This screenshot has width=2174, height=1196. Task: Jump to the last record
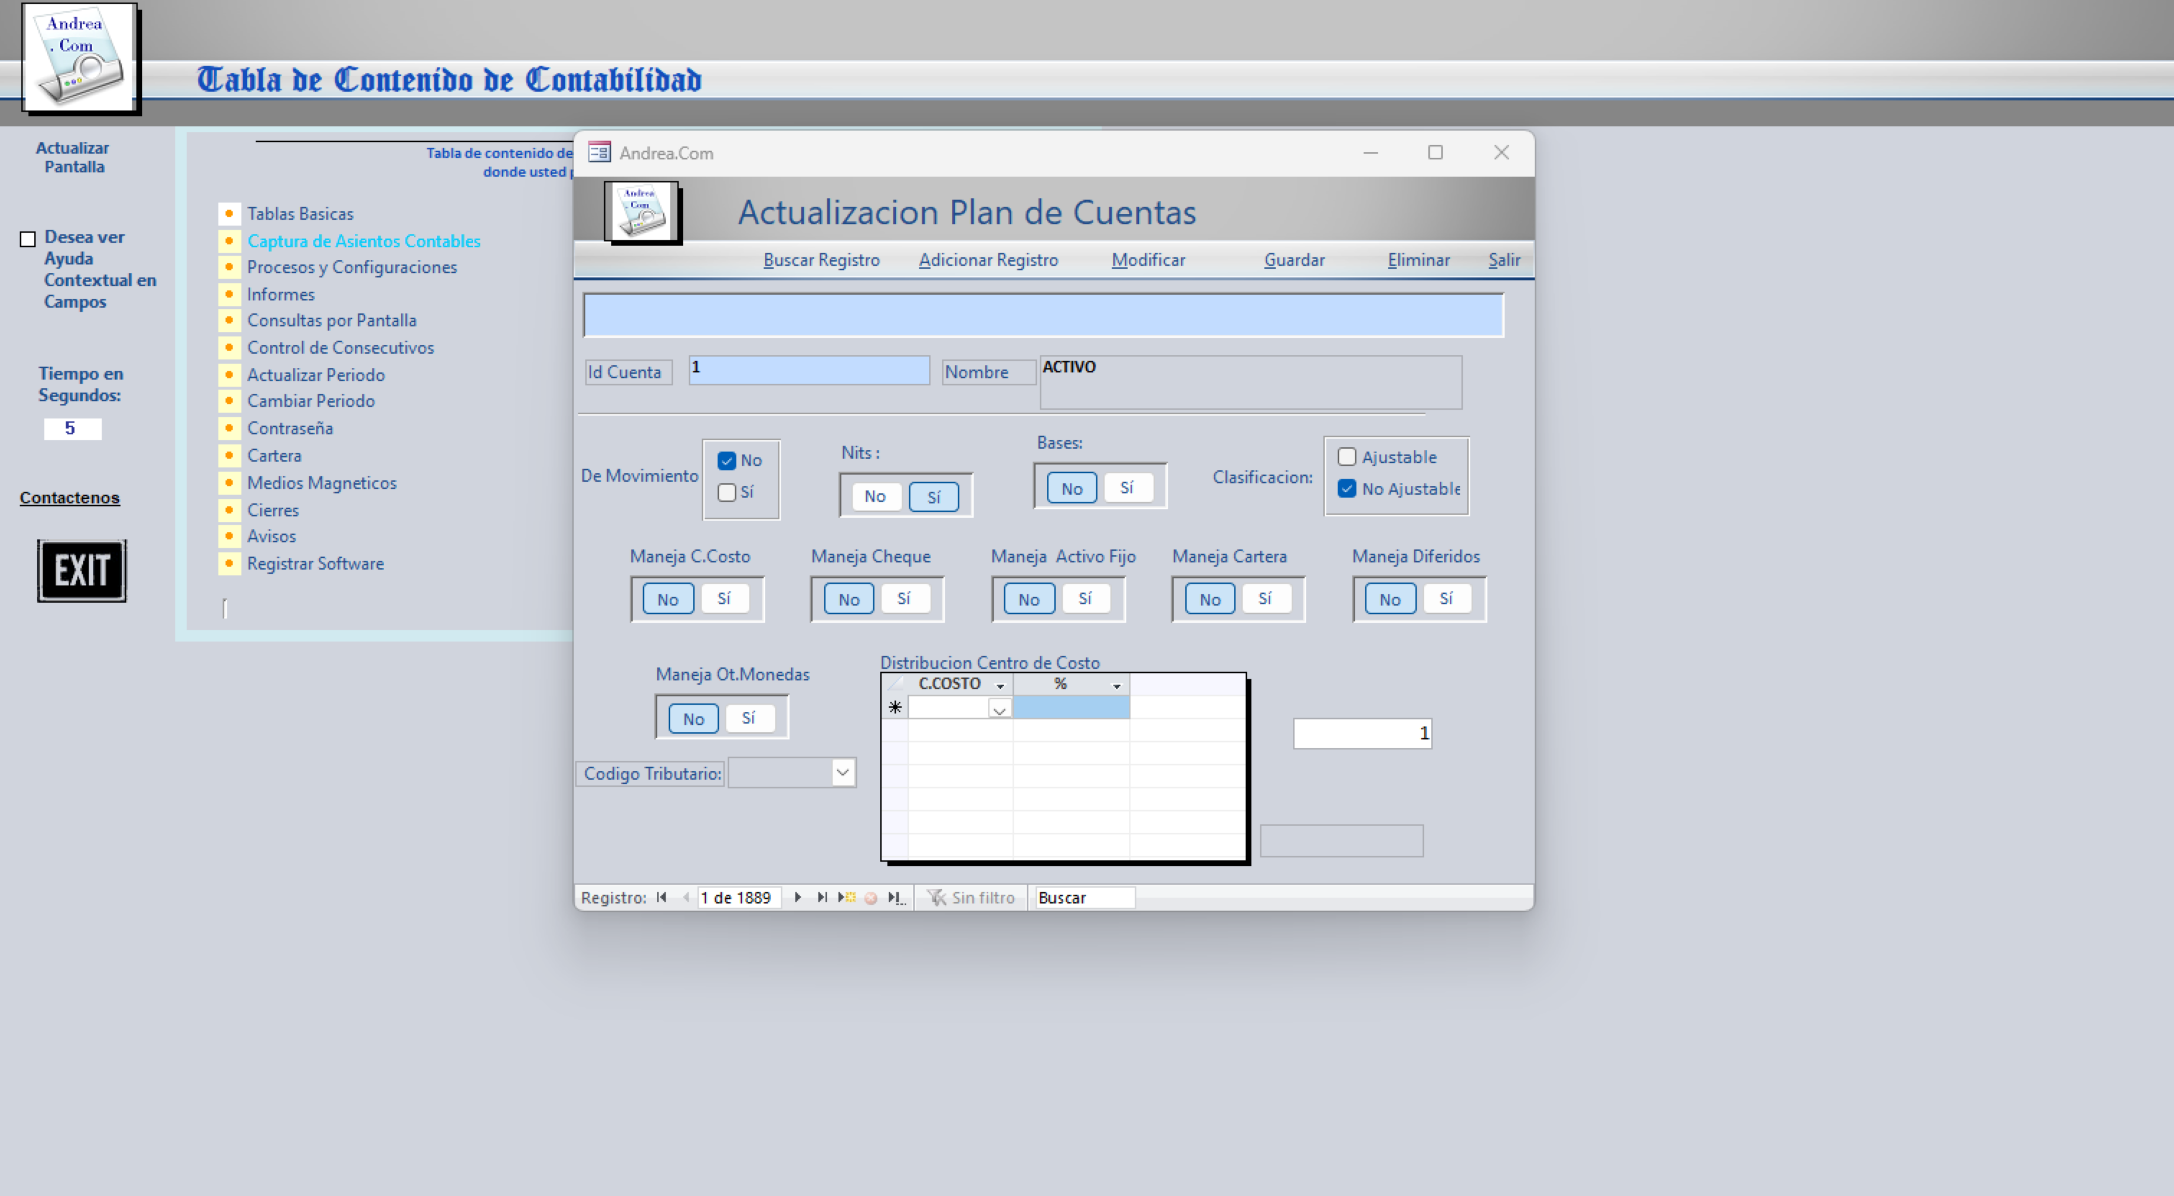tap(821, 897)
